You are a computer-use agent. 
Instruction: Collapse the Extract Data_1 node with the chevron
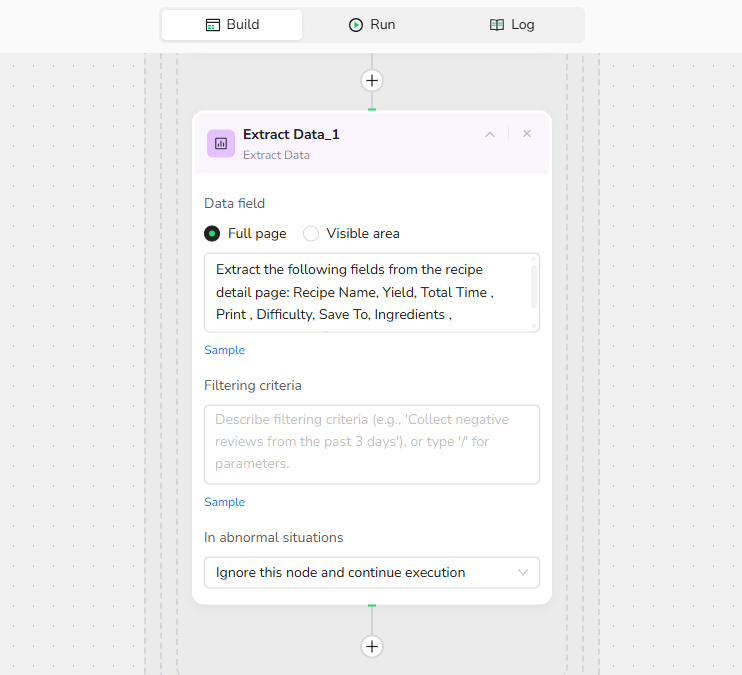point(490,134)
